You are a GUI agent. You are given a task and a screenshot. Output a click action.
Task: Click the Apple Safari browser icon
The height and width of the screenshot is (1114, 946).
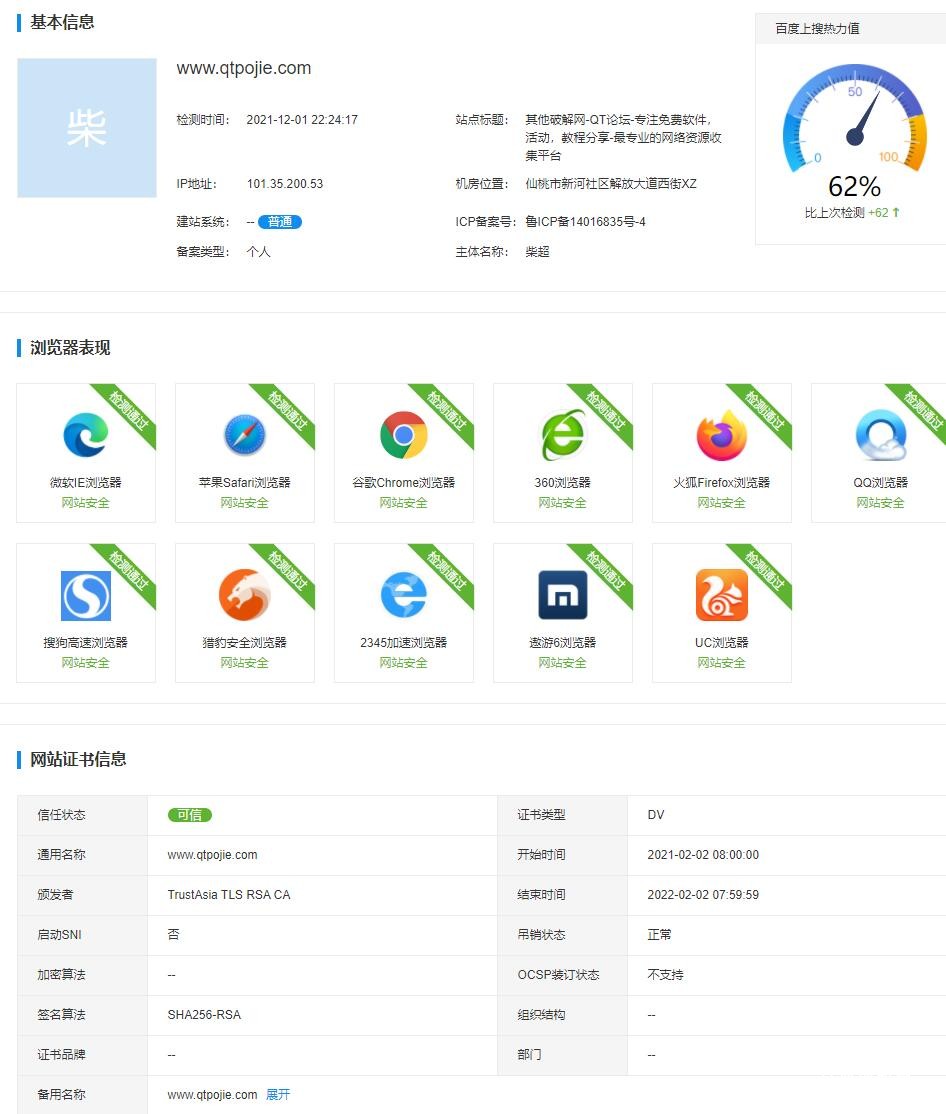(244, 435)
